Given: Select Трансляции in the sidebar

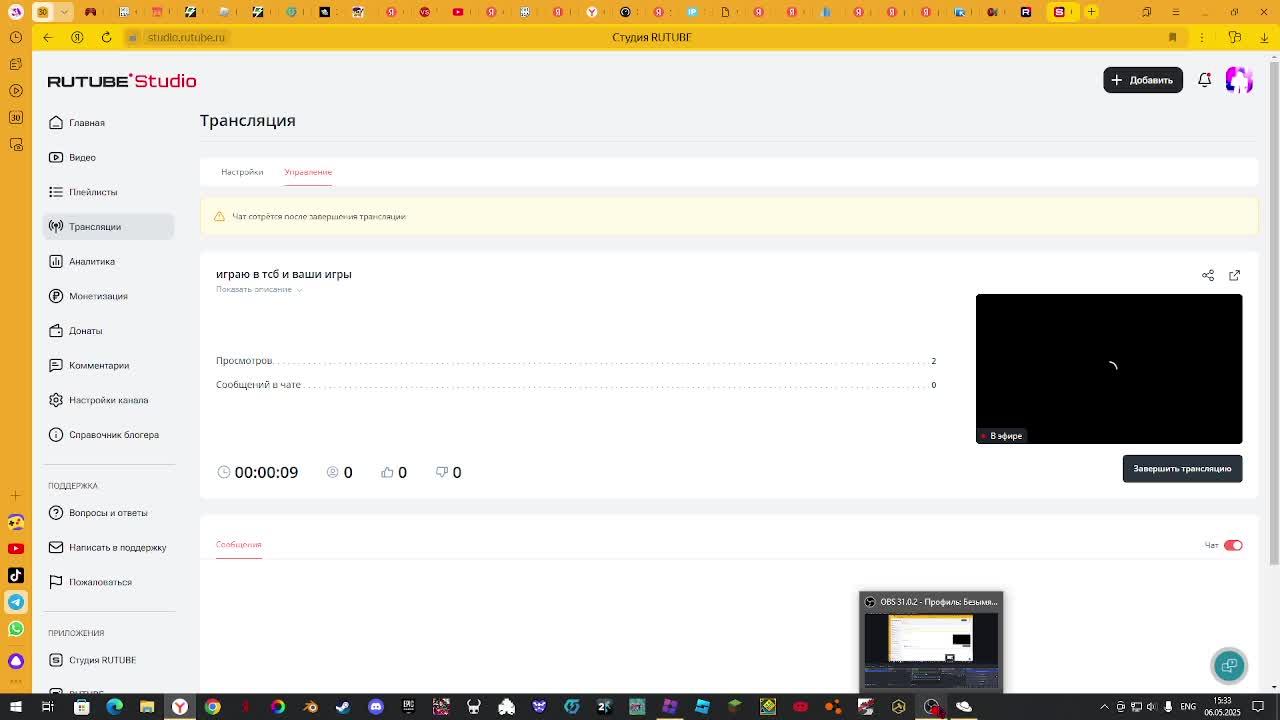Looking at the screenshot, I should point(108,226).
